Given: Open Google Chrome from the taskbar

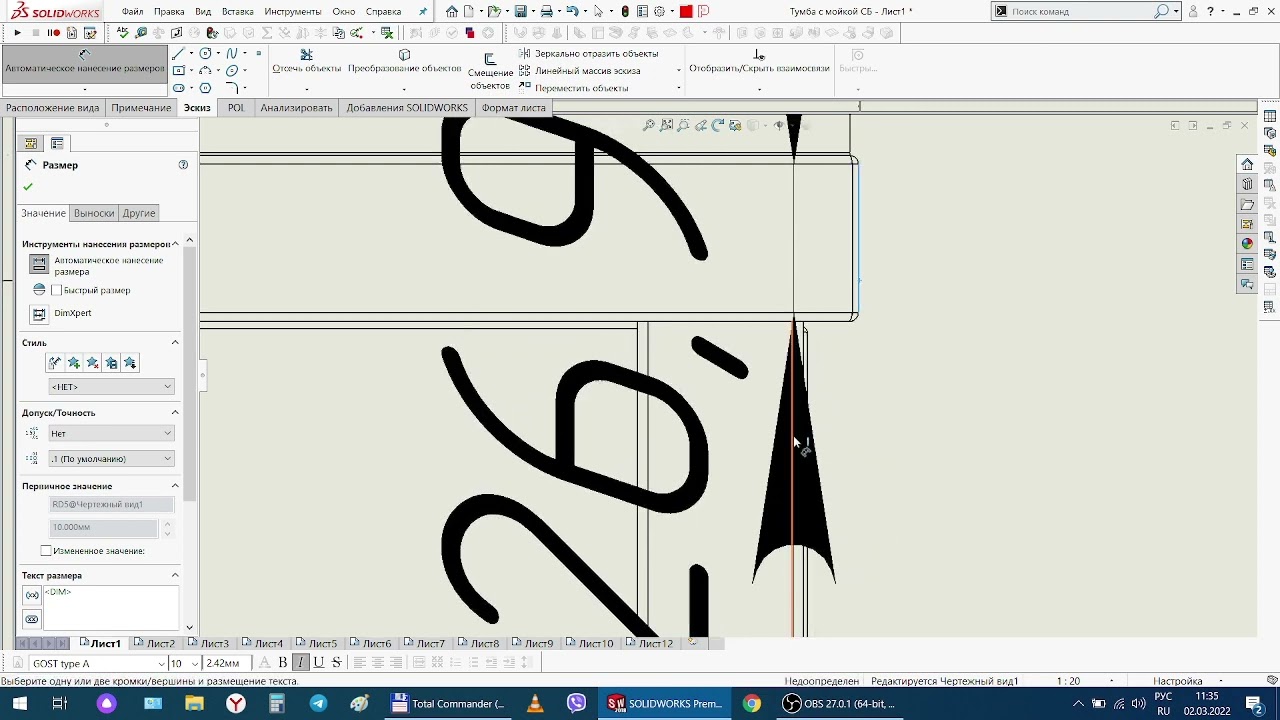Looking at the screenshot, I should 751,704.
